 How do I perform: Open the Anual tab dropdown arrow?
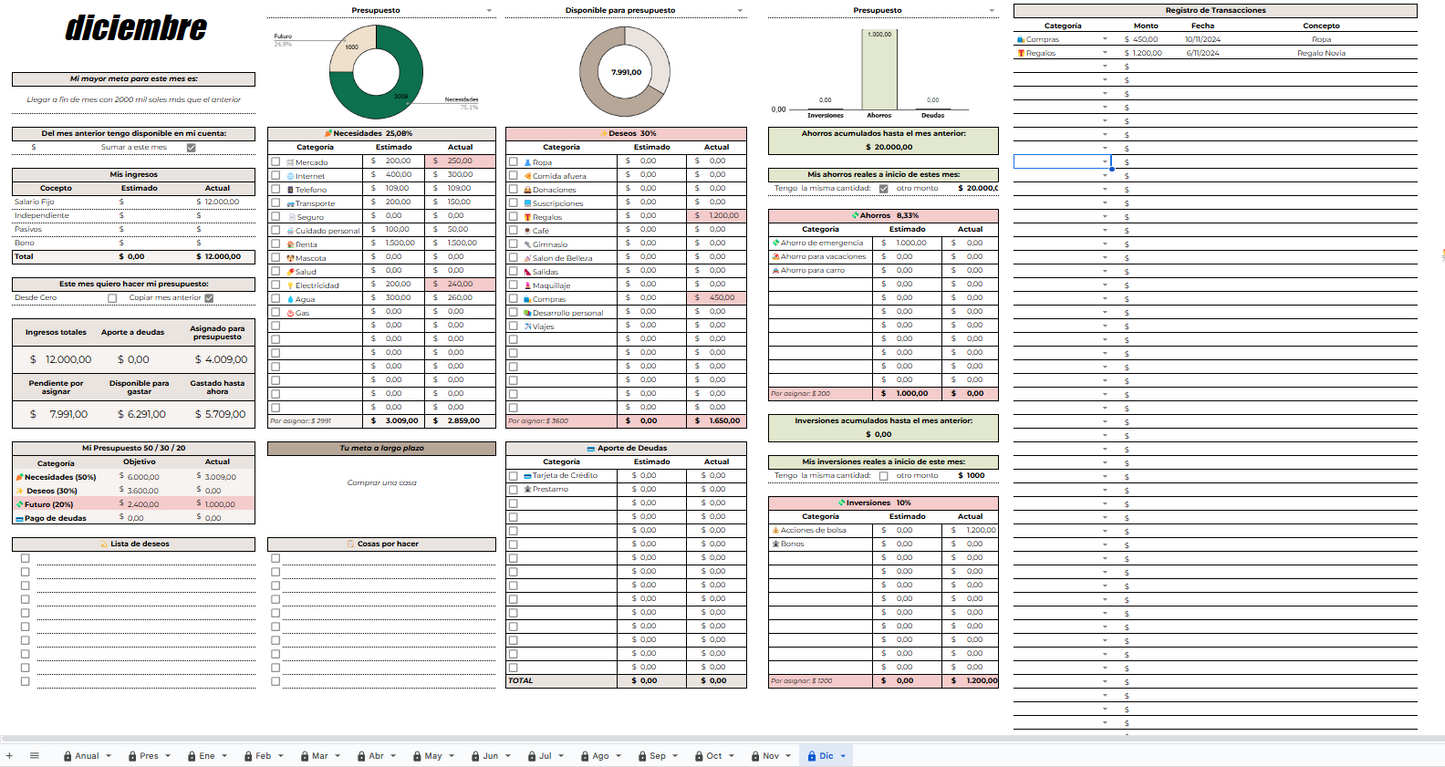108,756
